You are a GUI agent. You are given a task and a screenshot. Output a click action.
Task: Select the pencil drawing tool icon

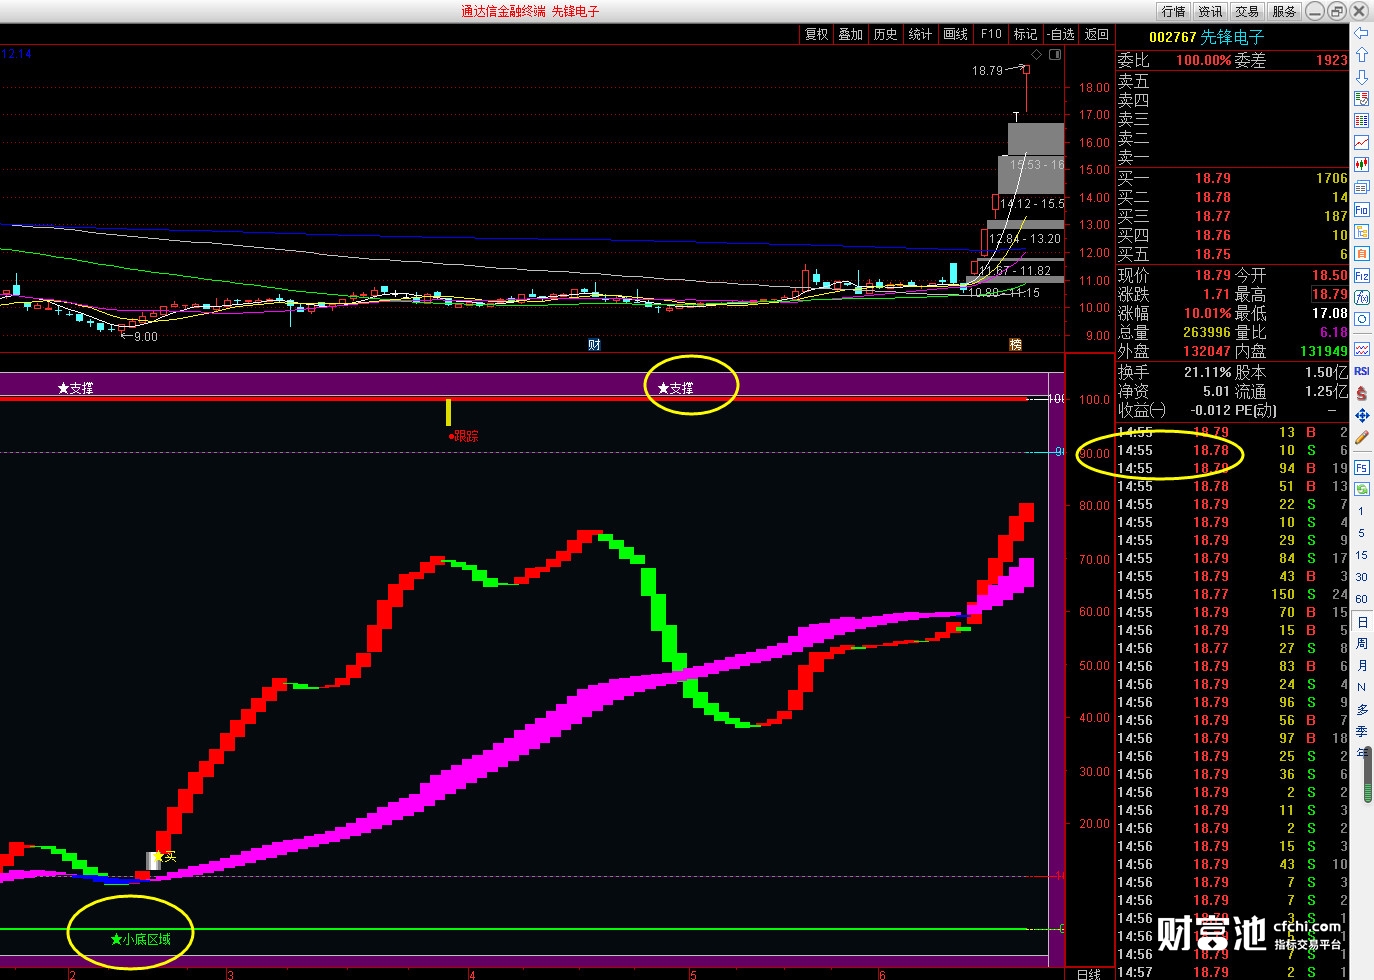click(x=1361, y=437)
